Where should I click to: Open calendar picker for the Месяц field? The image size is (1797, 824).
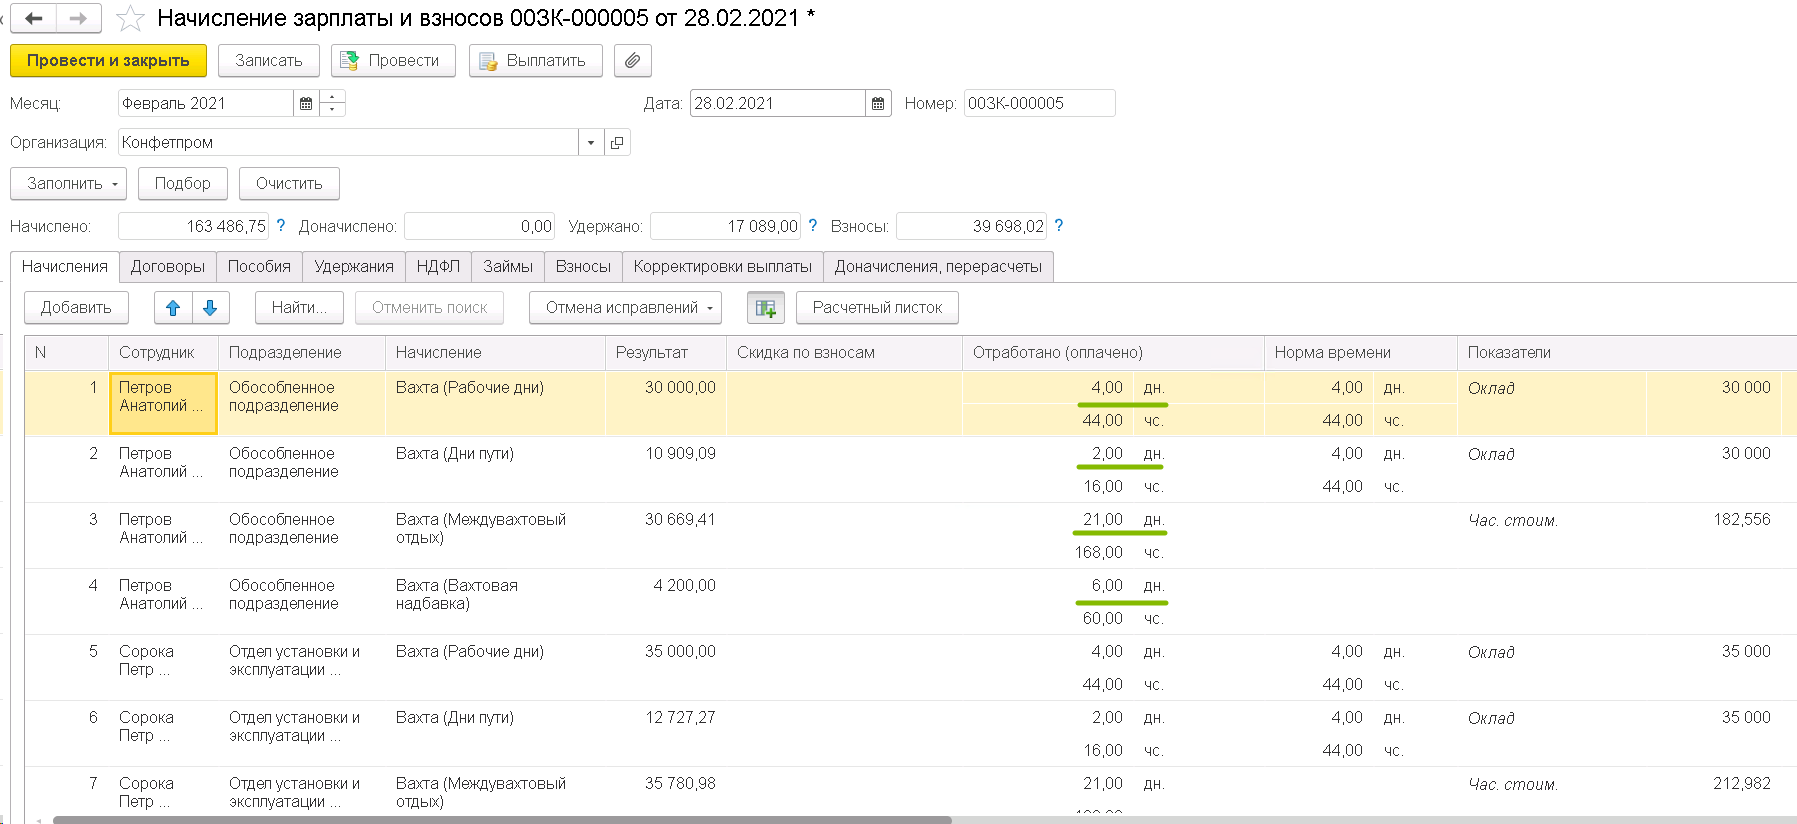point(306,103)
